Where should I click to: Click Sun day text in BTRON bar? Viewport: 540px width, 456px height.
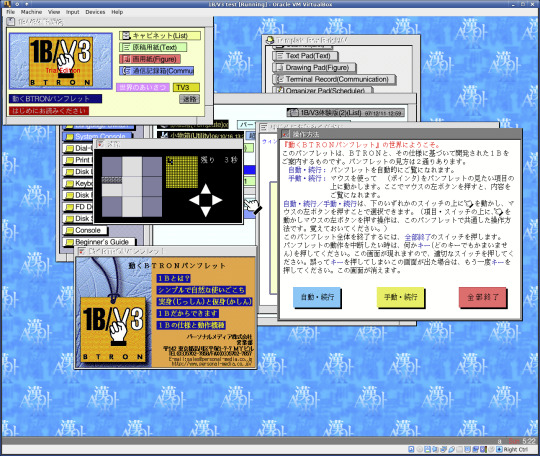tap(515, 441)
